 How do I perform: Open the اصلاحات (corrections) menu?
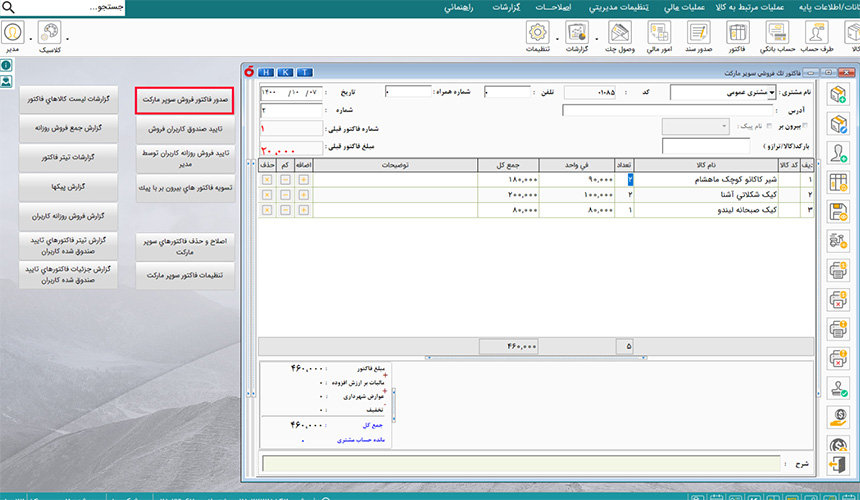553,8
